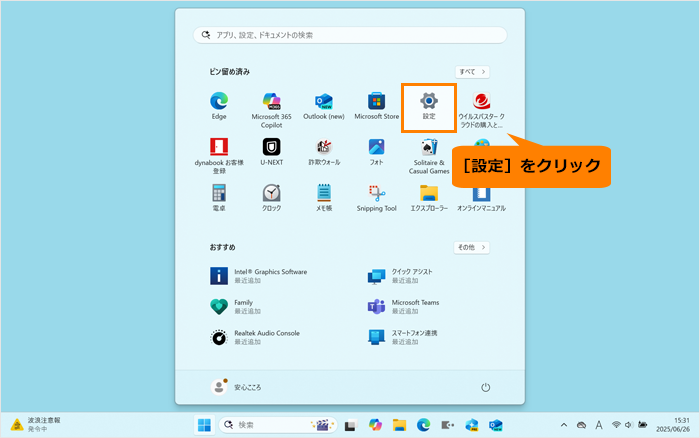This screenshot has width=700, height=438.
Task: Launch Snipping Tool
Action: (376, 198)
